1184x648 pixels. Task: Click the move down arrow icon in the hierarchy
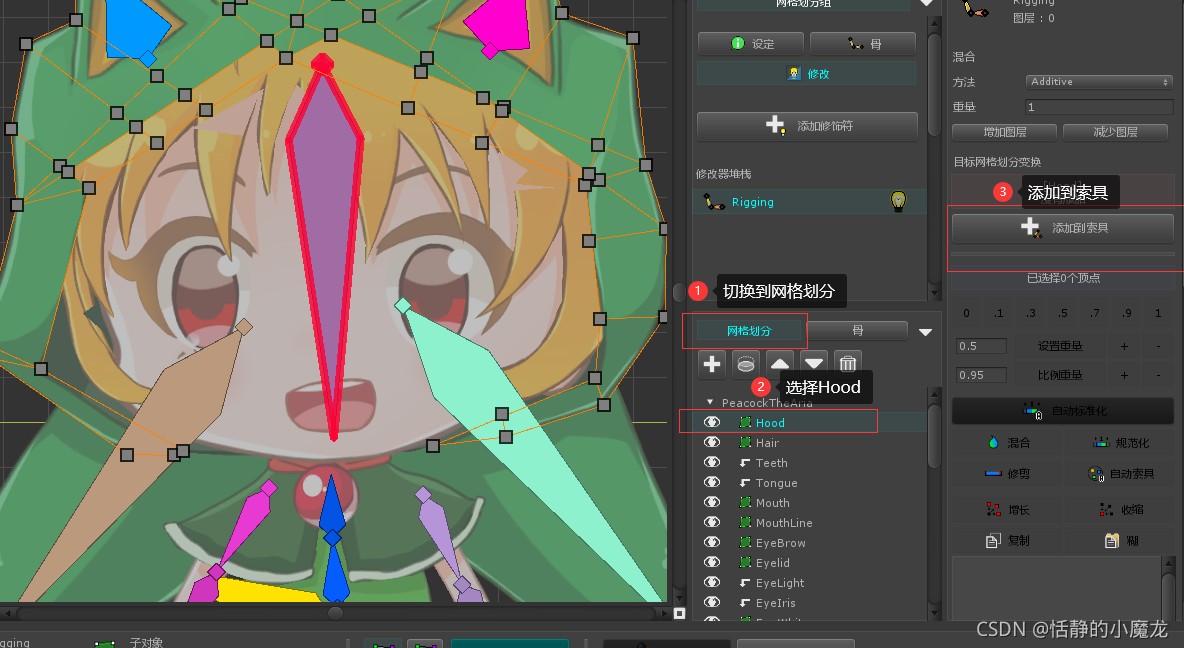(x=814, y=364)
